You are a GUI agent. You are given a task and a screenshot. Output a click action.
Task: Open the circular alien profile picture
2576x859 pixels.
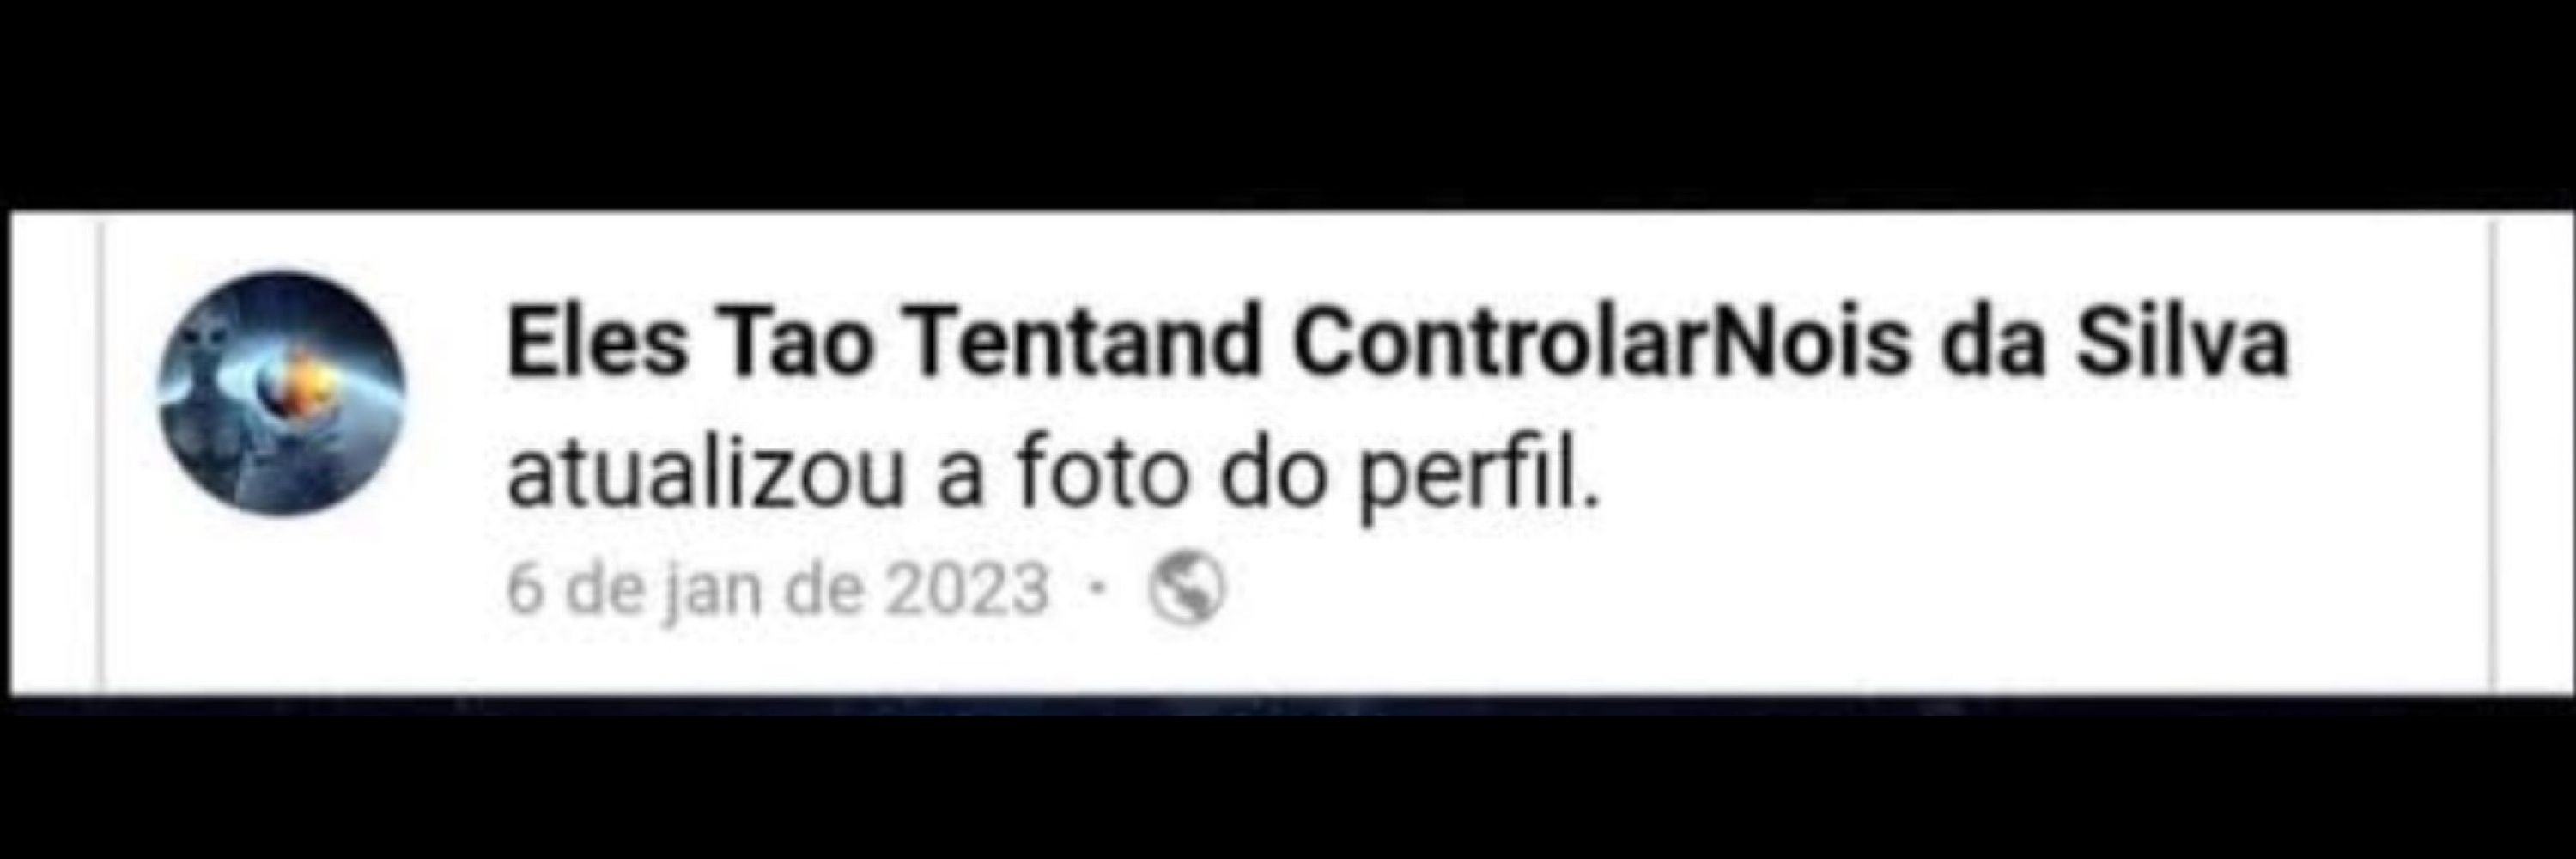point(282,393)
